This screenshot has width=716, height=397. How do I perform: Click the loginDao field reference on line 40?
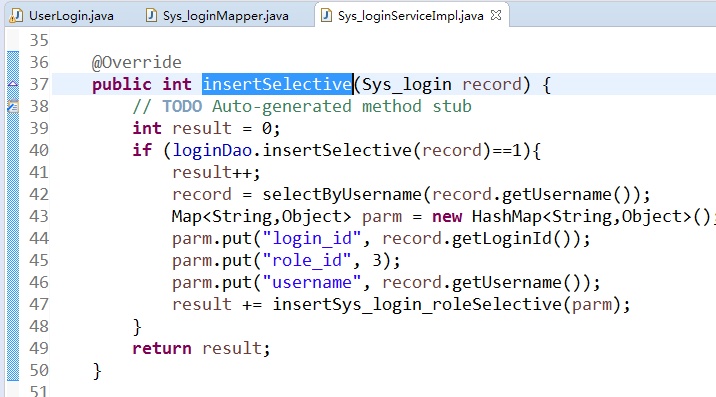coord(212,151)
